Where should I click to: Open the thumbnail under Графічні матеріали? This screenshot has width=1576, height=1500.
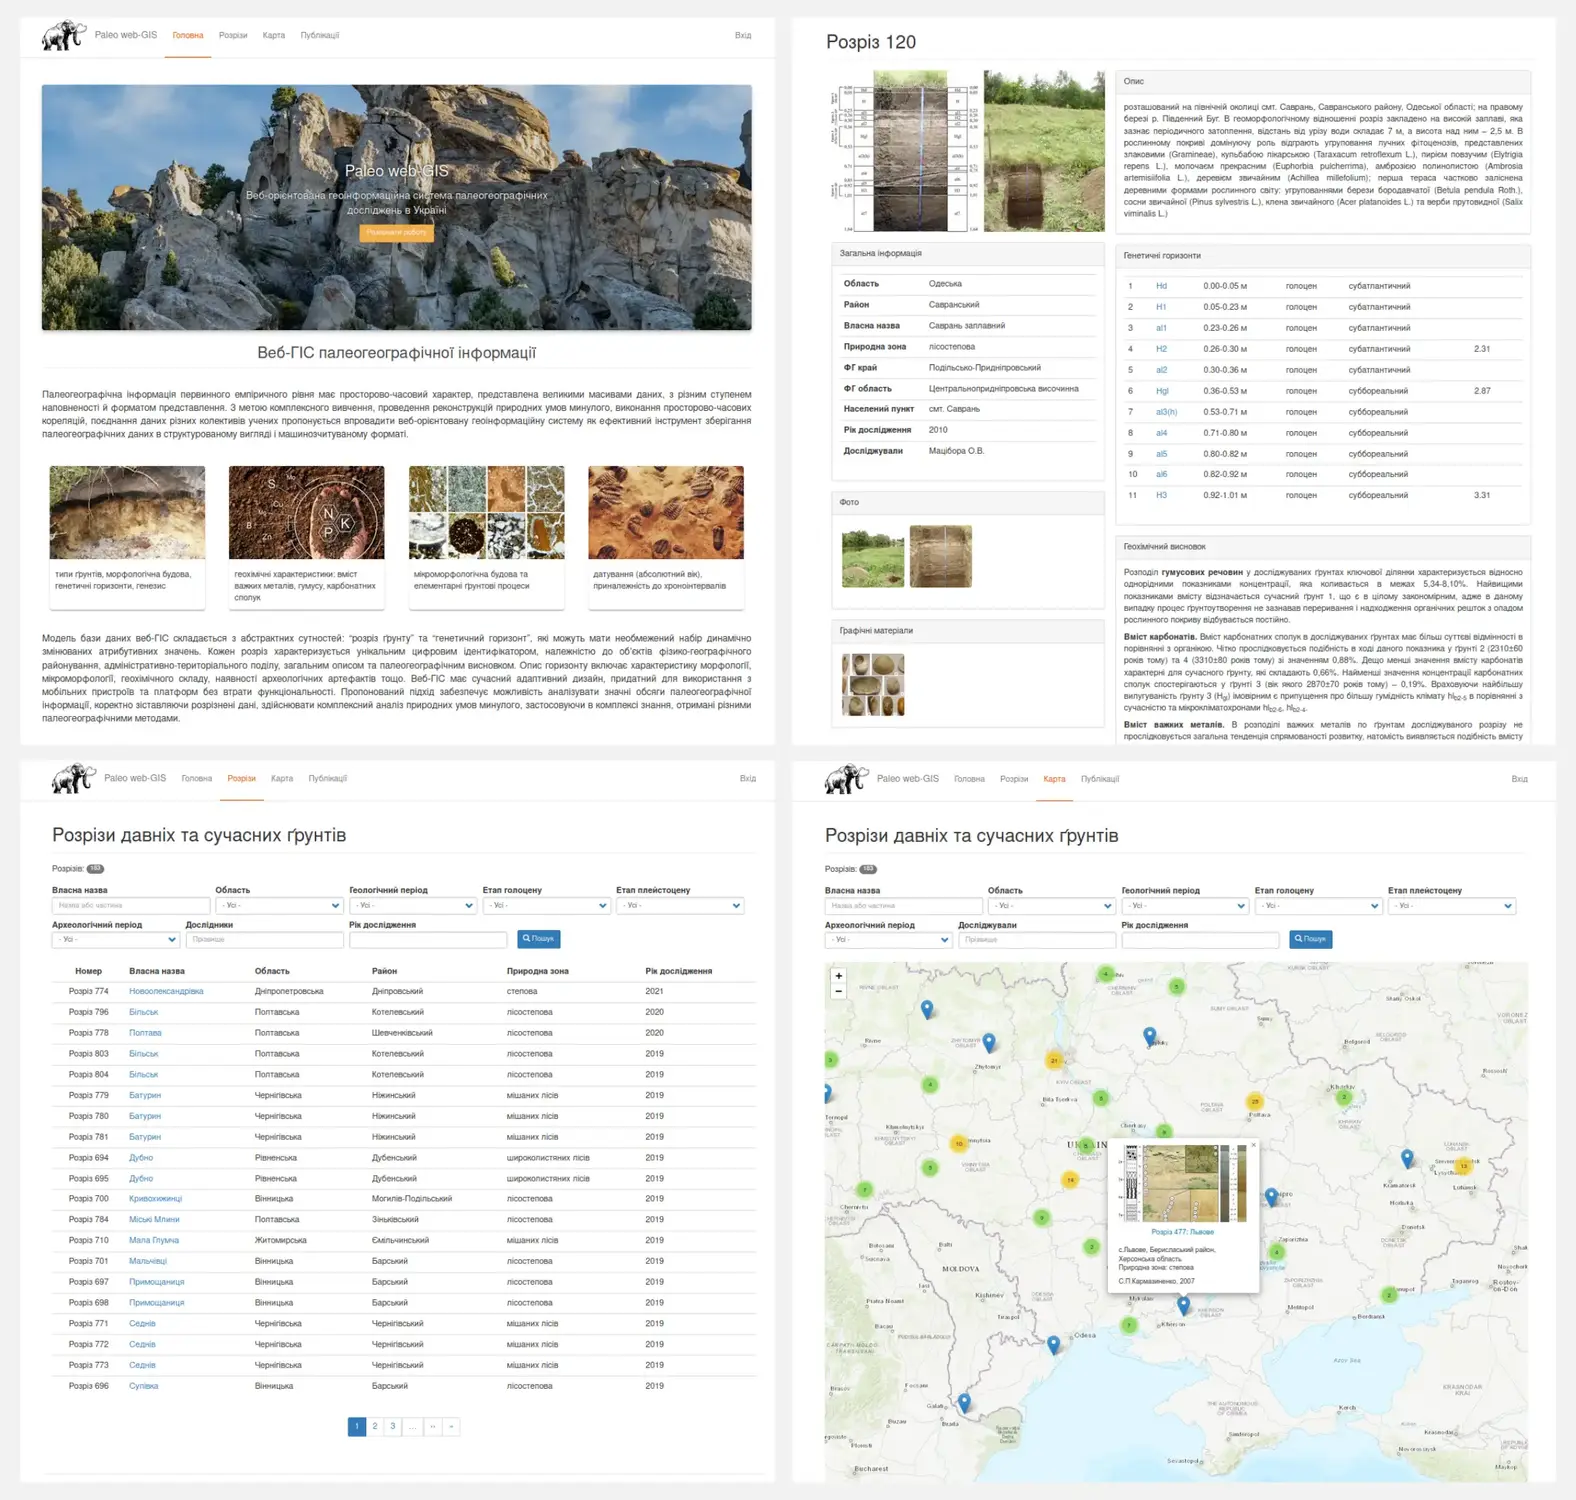(x=873, y=685)
